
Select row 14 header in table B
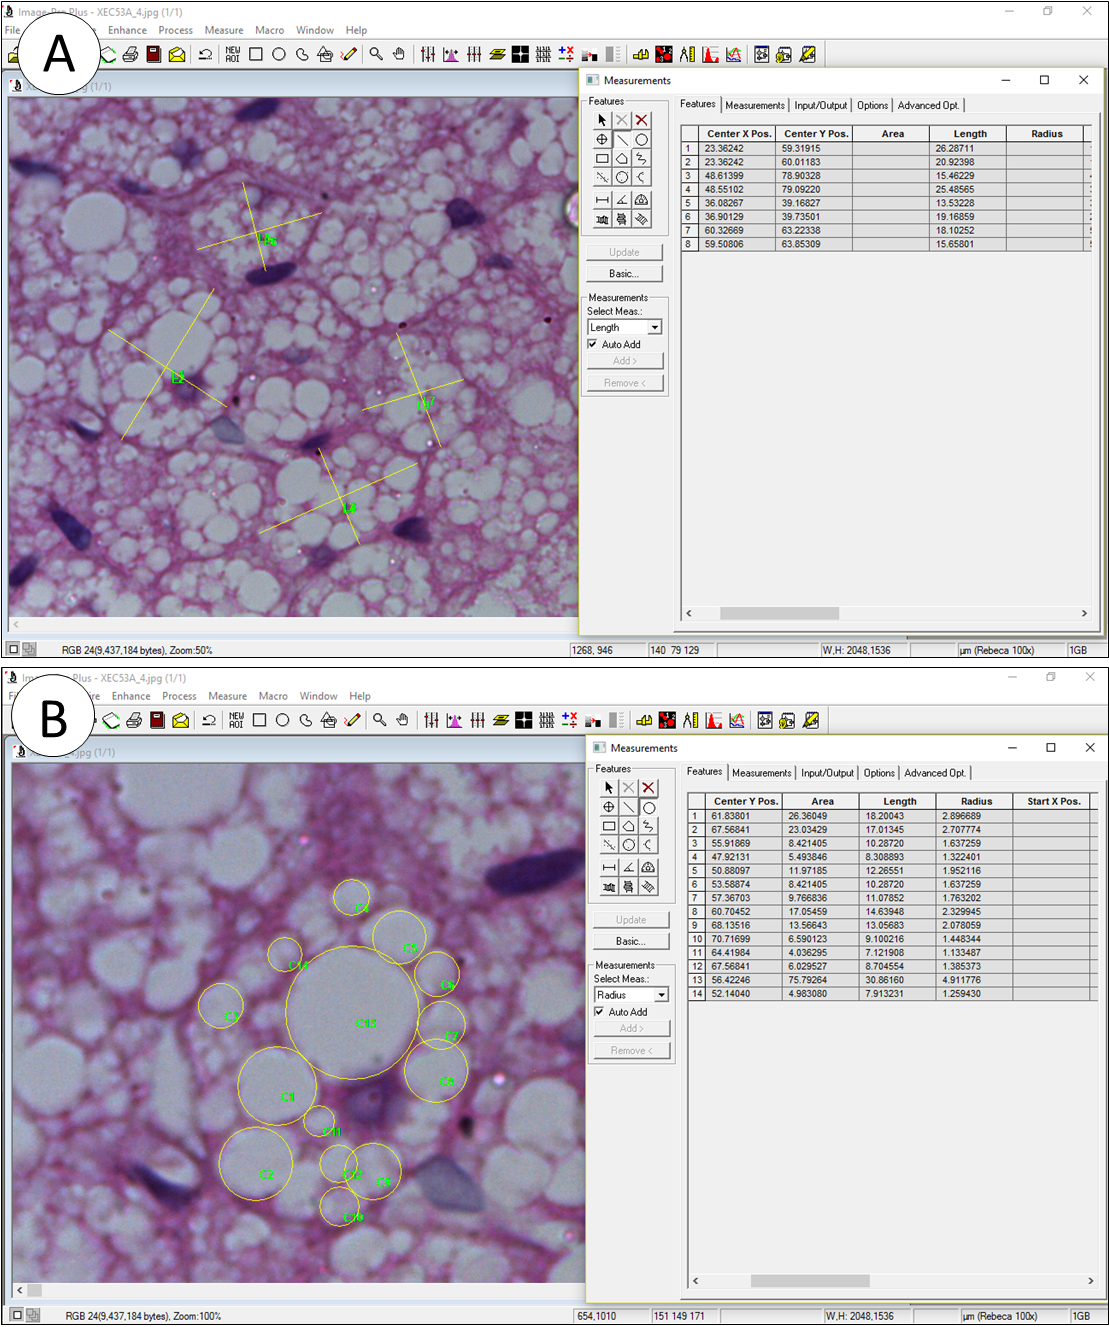[x=695, y=994]
